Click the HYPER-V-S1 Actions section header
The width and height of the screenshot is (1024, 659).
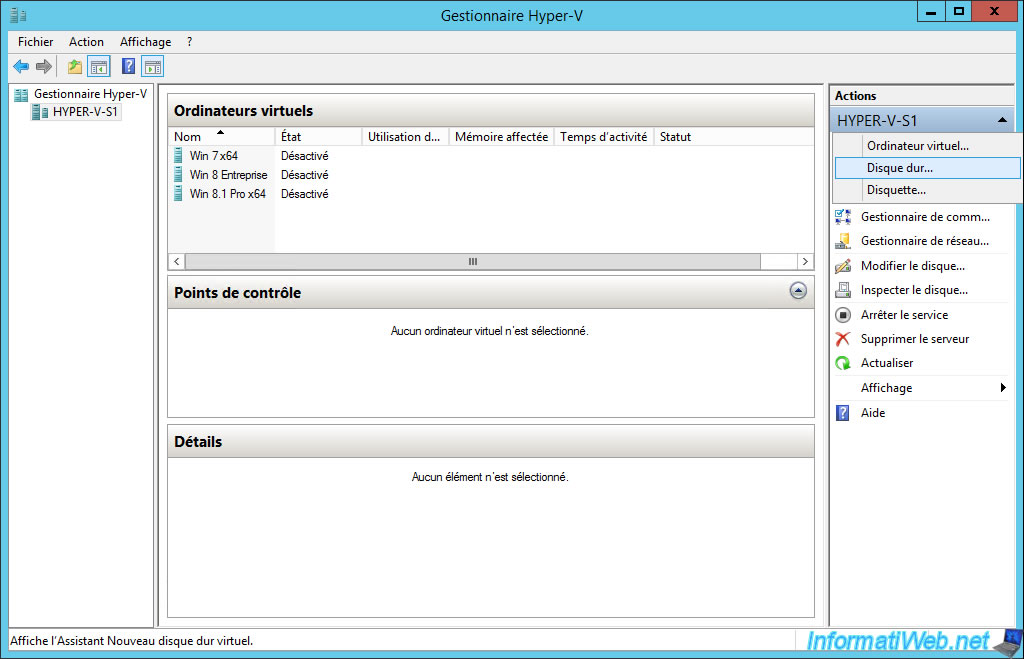pyautogui.click(x=922, y=121)
